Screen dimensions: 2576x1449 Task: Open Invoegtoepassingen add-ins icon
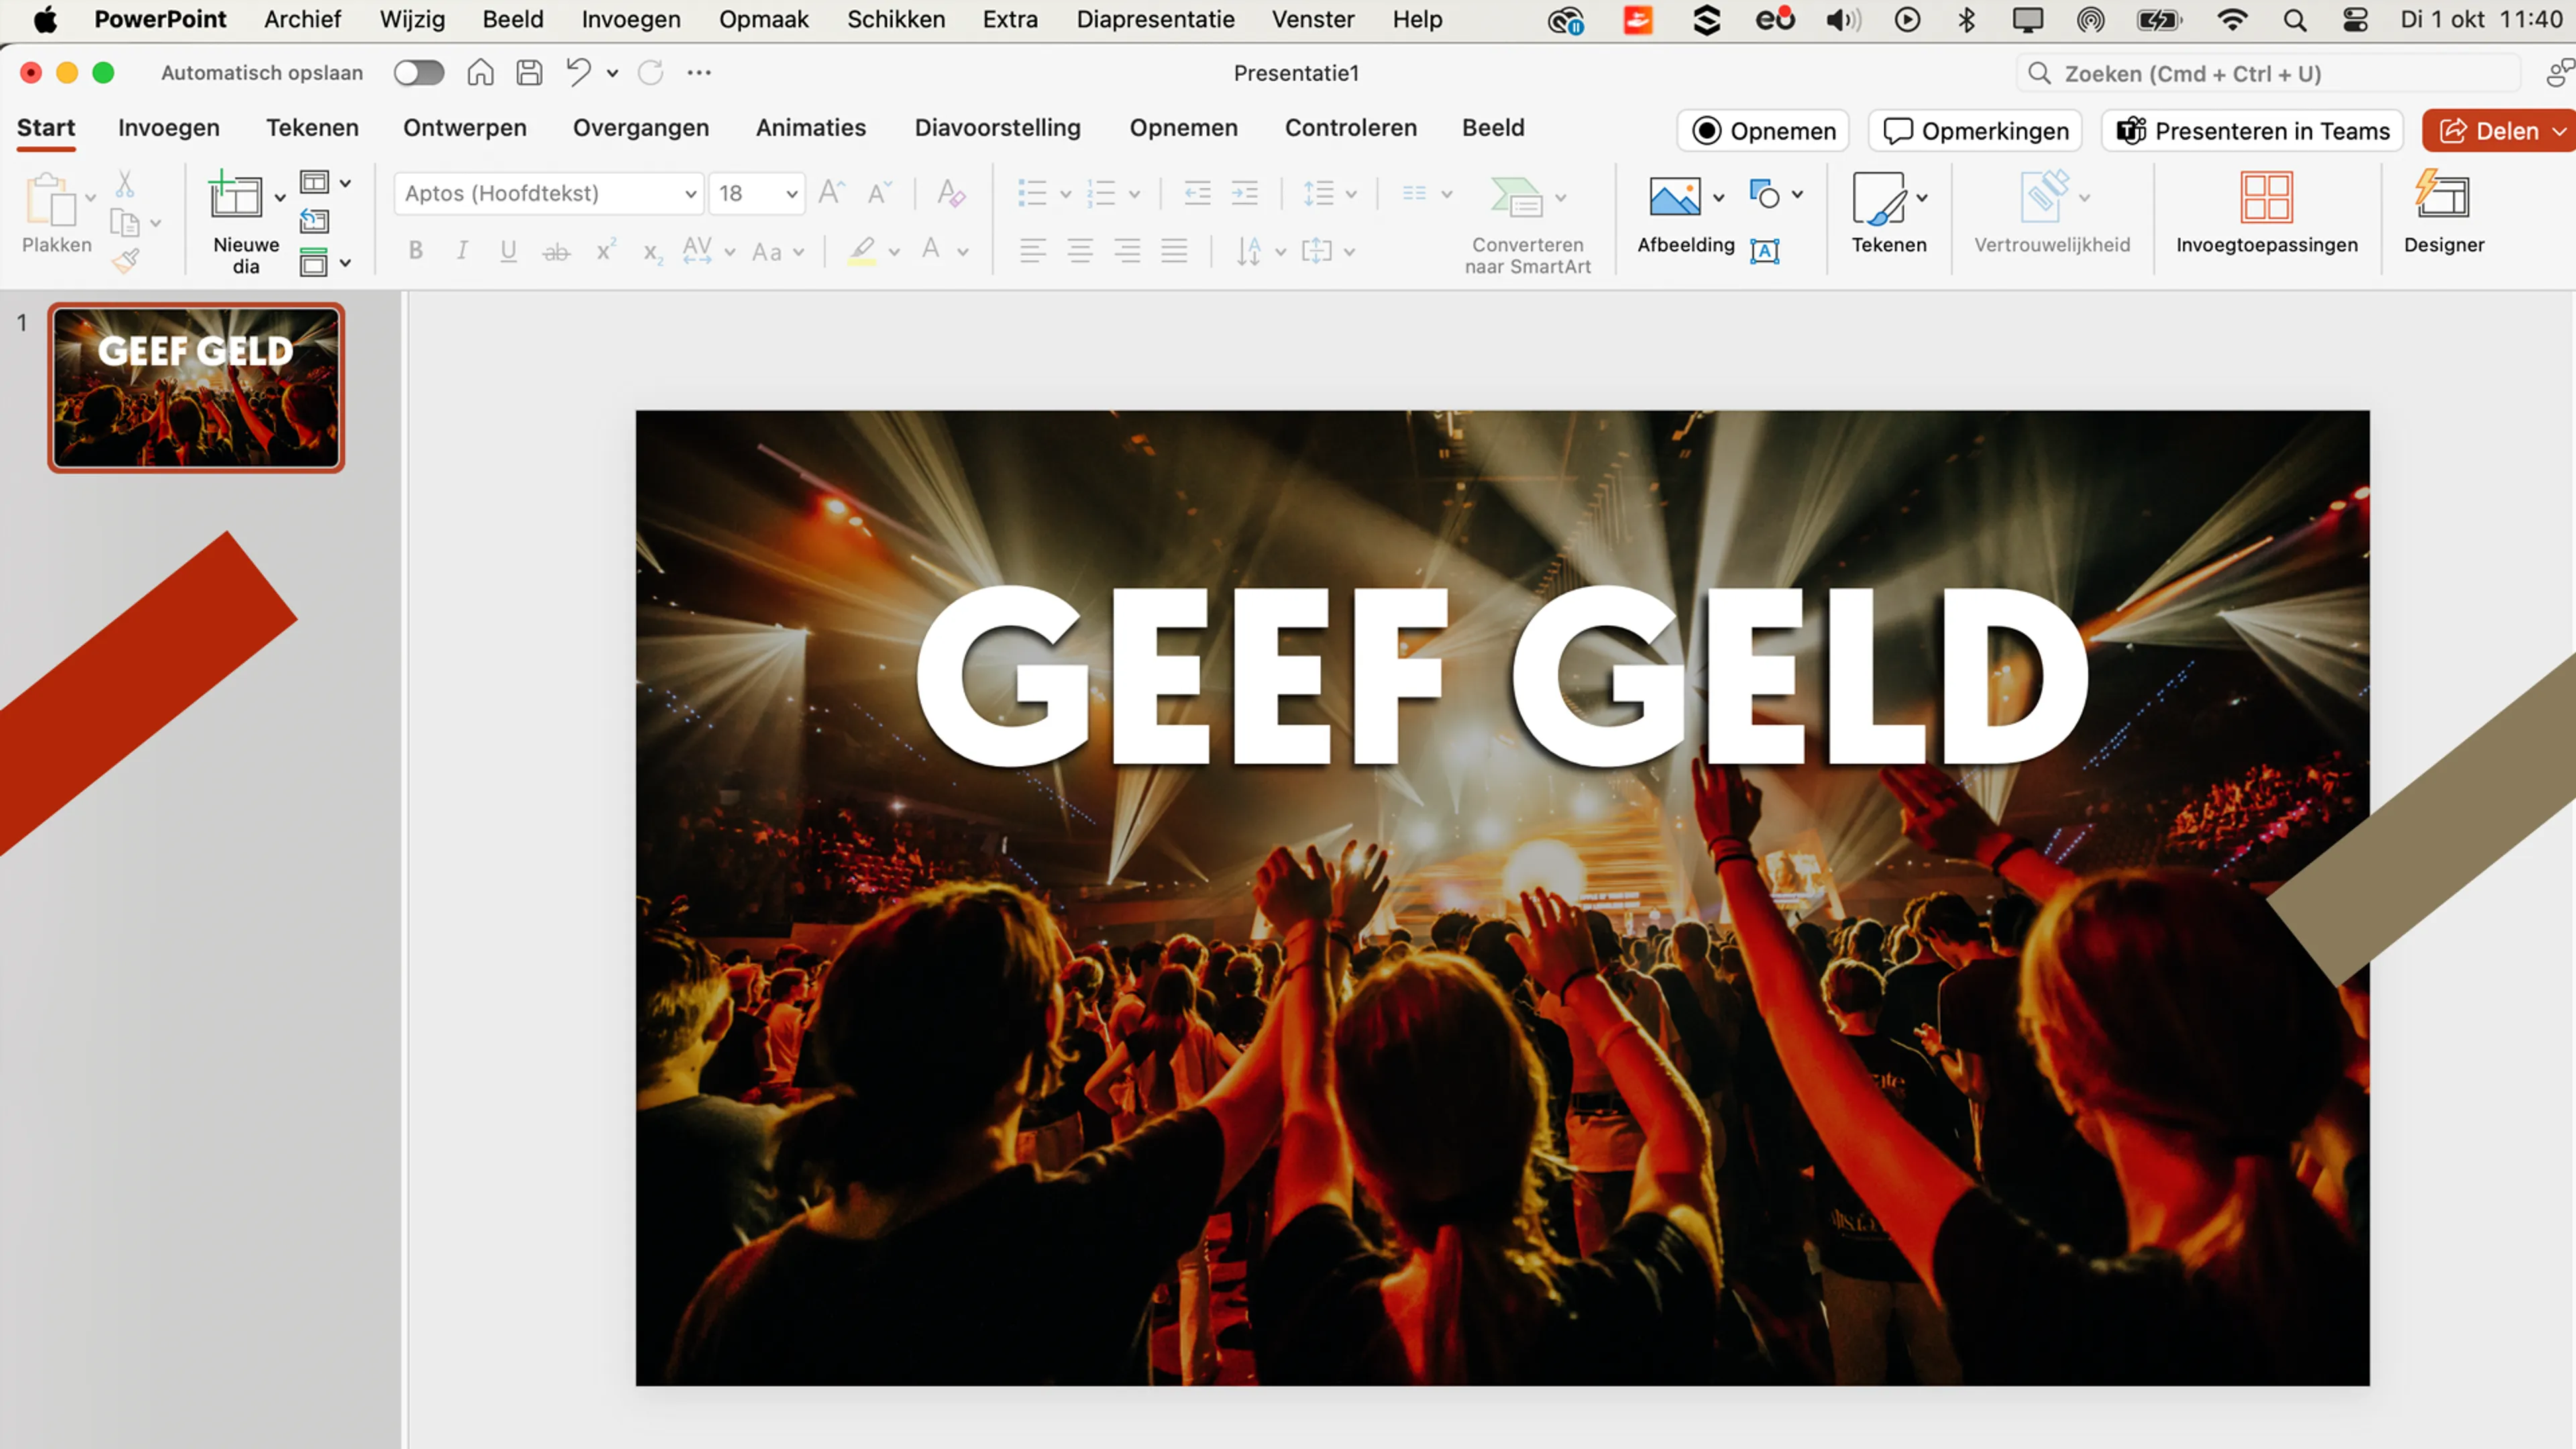coord(2266,196)
